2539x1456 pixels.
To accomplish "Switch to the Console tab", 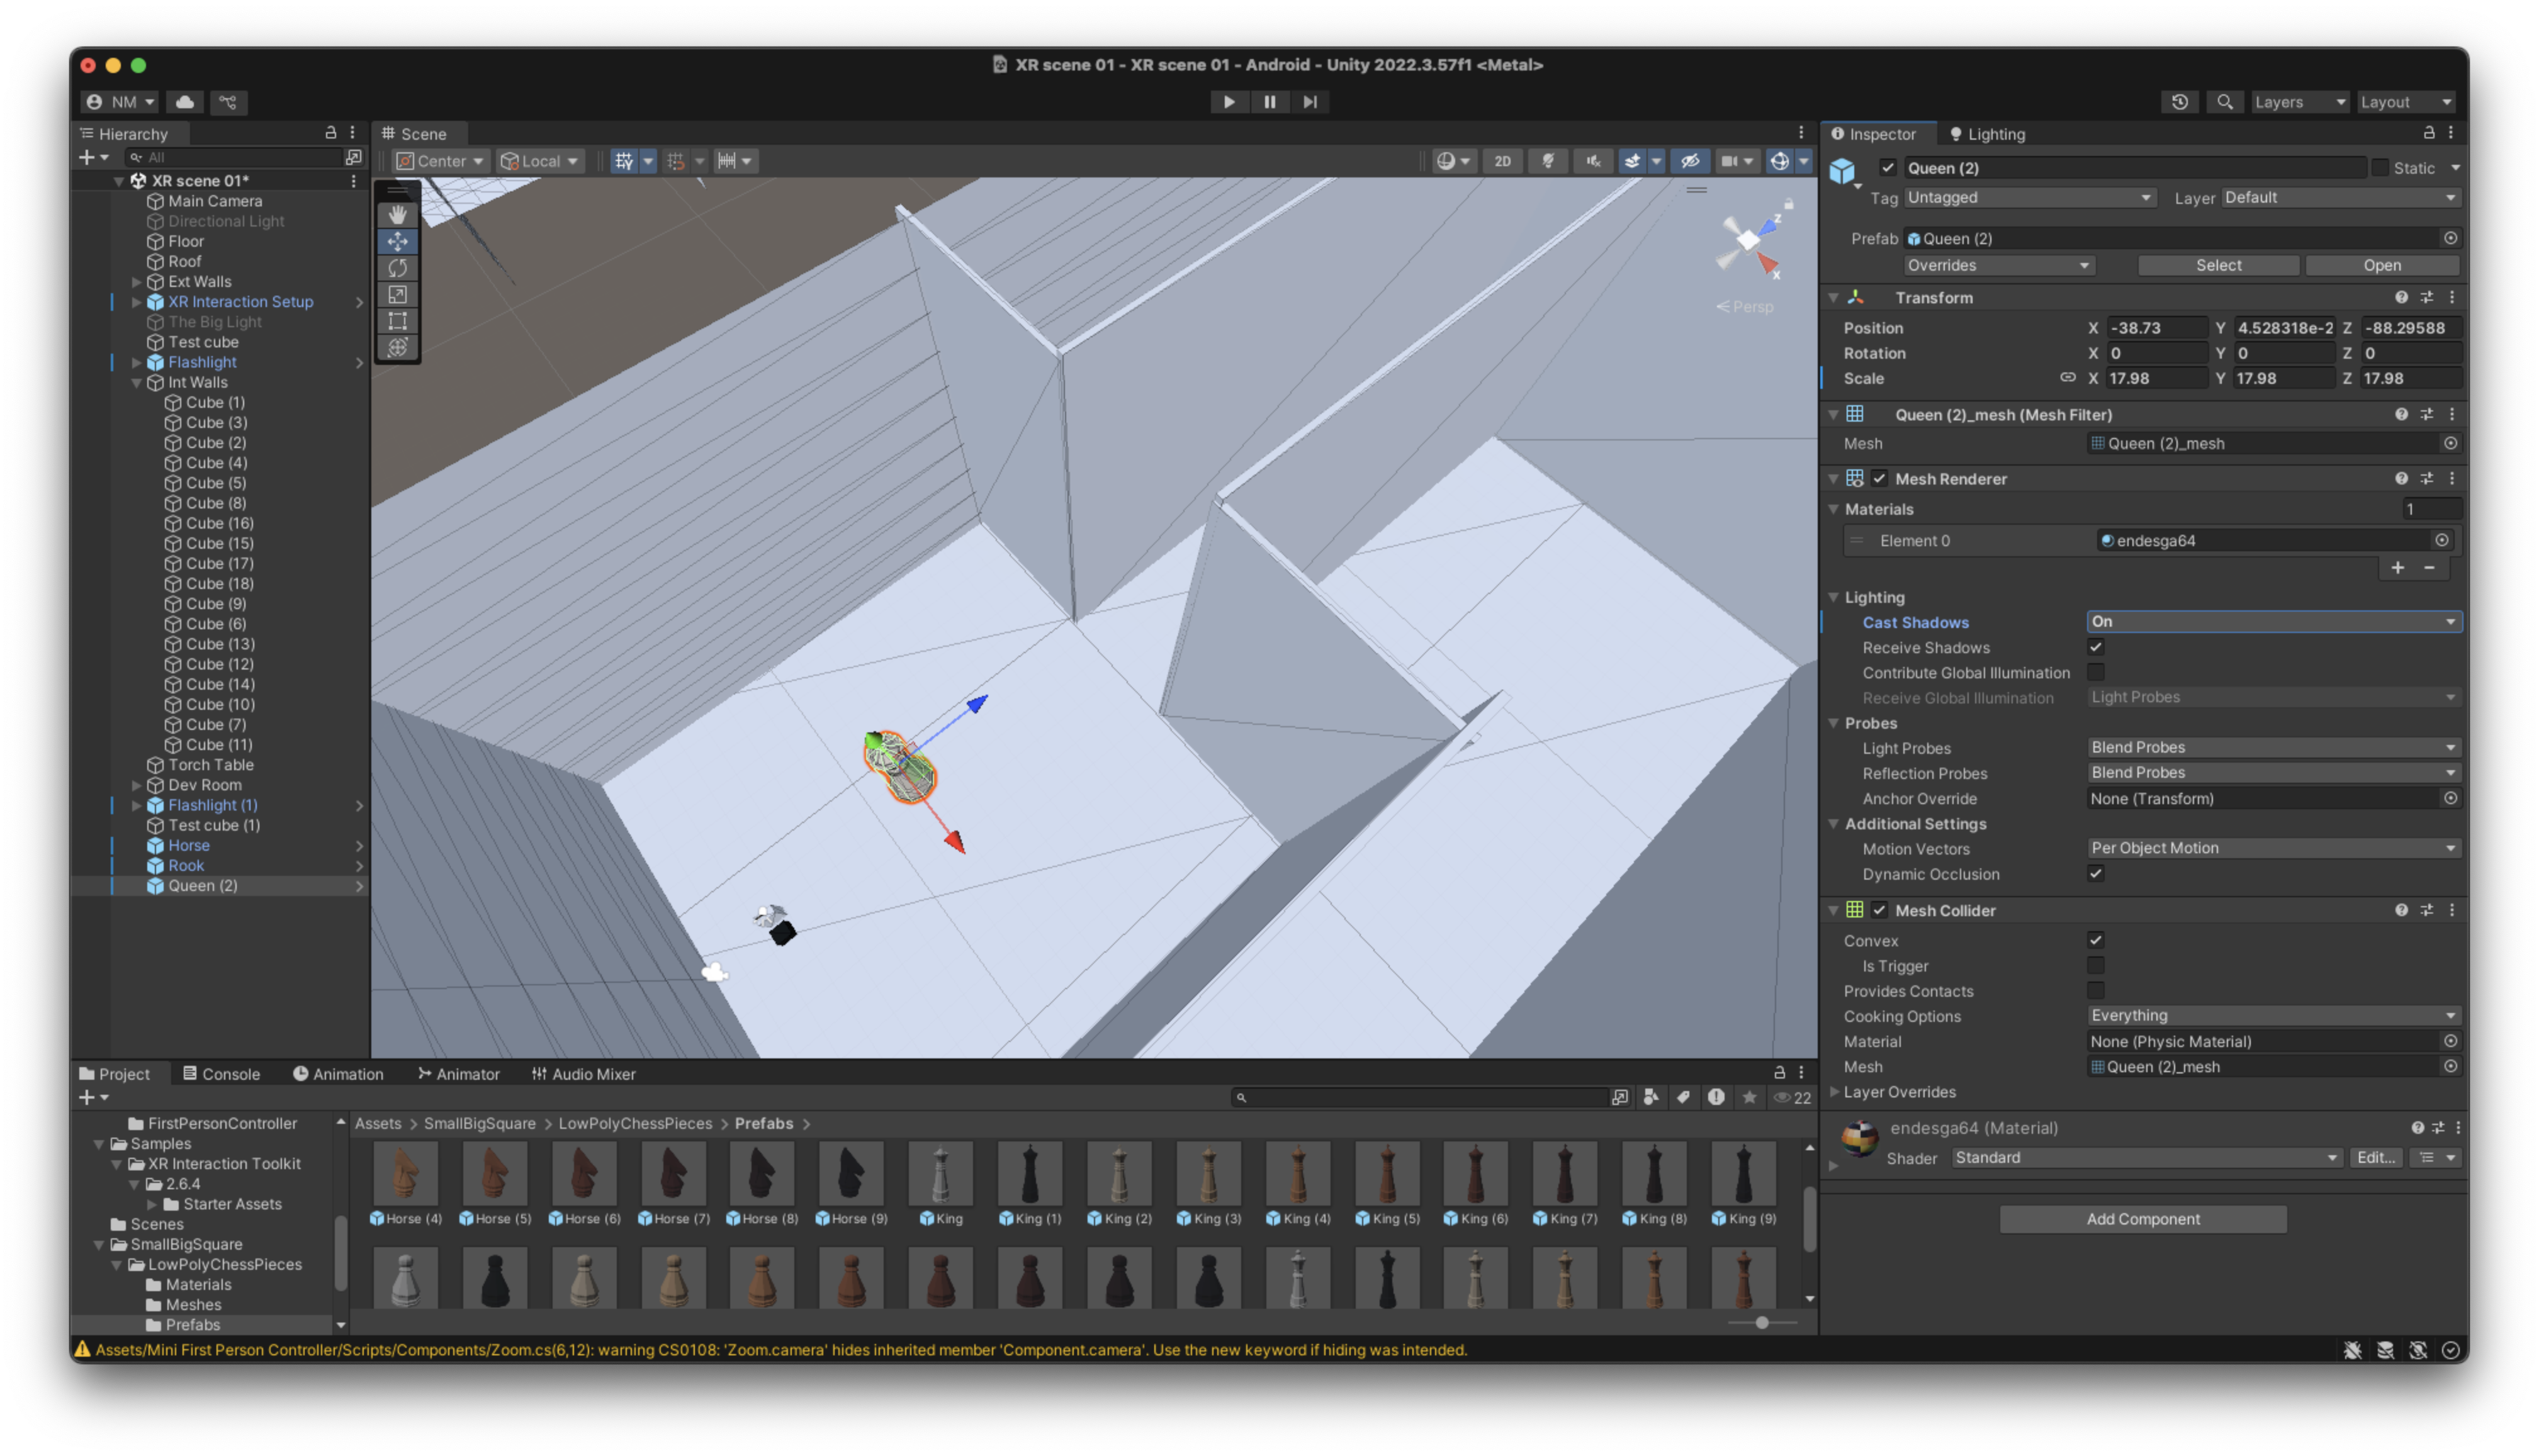I will coord(221,1074).
